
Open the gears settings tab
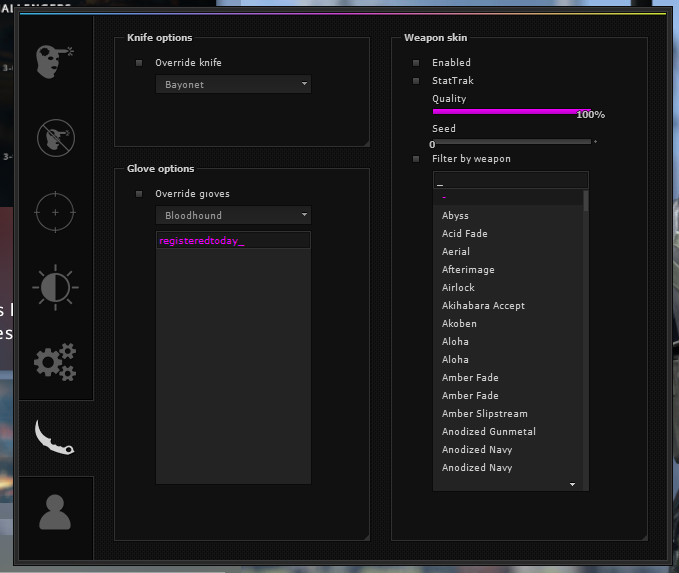[55, 361]
